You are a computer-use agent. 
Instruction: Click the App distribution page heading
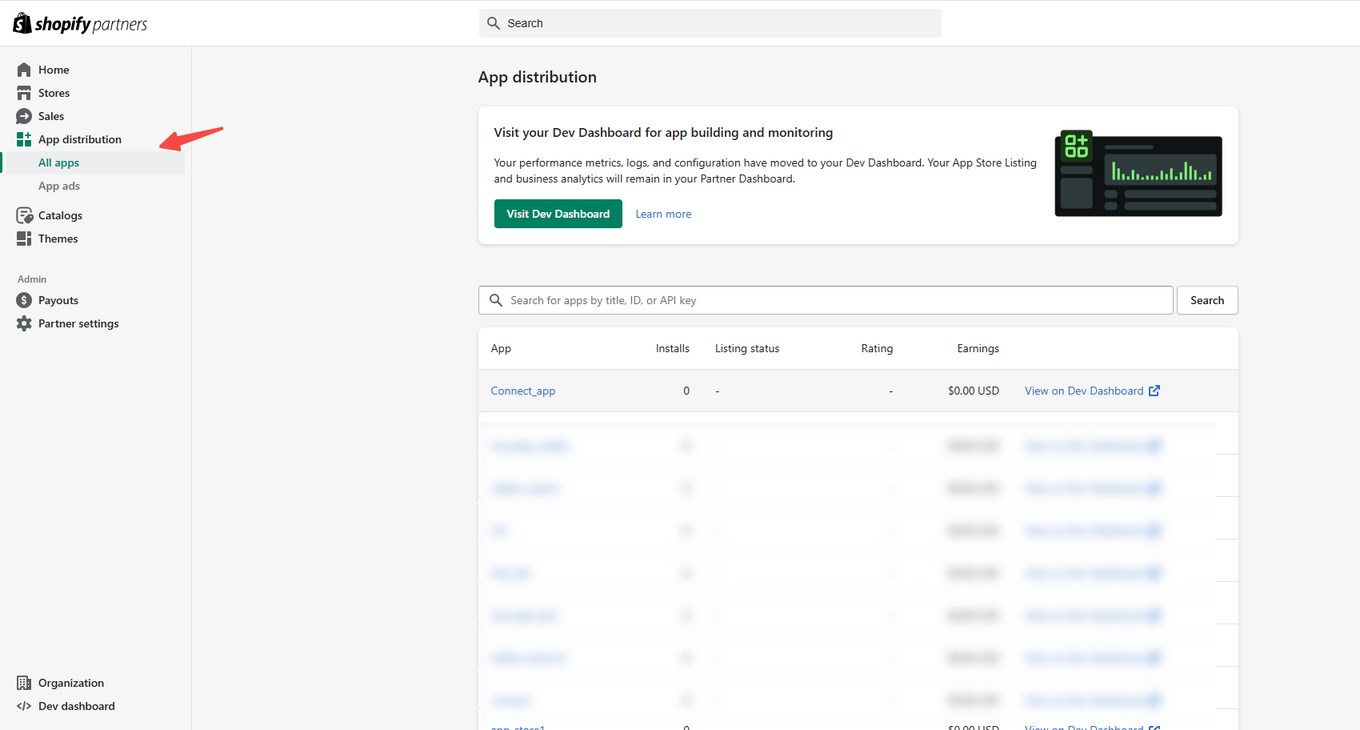(537, 77)
